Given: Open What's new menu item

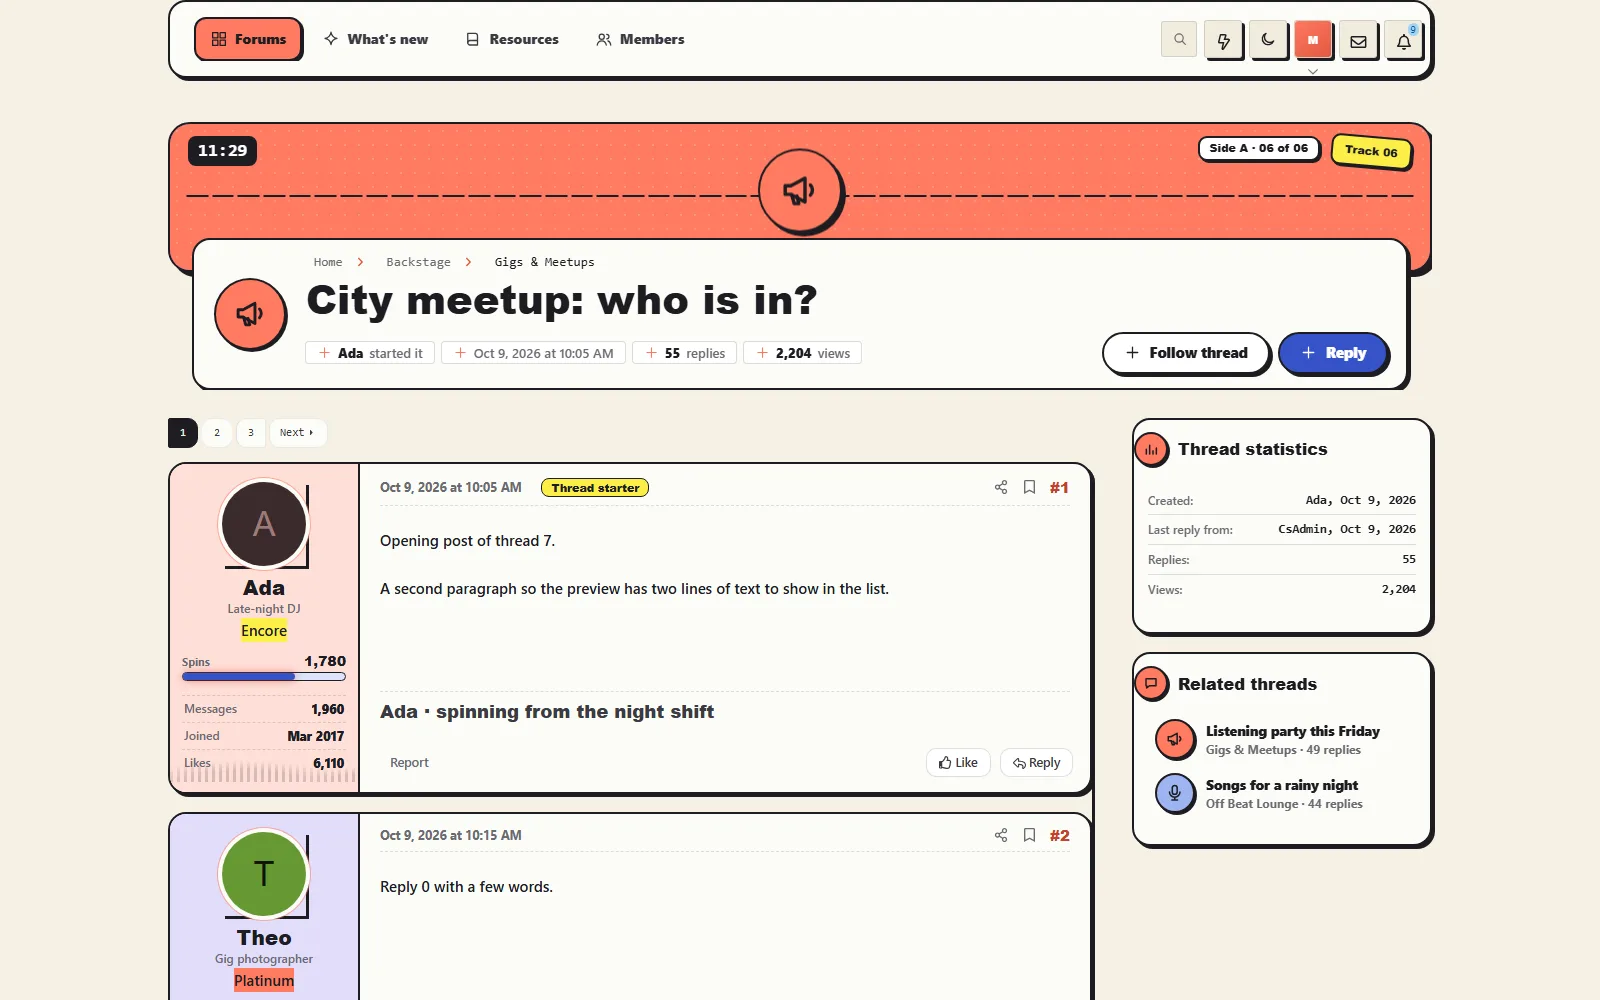Looking at the screenshot, I should pos(376,39).
